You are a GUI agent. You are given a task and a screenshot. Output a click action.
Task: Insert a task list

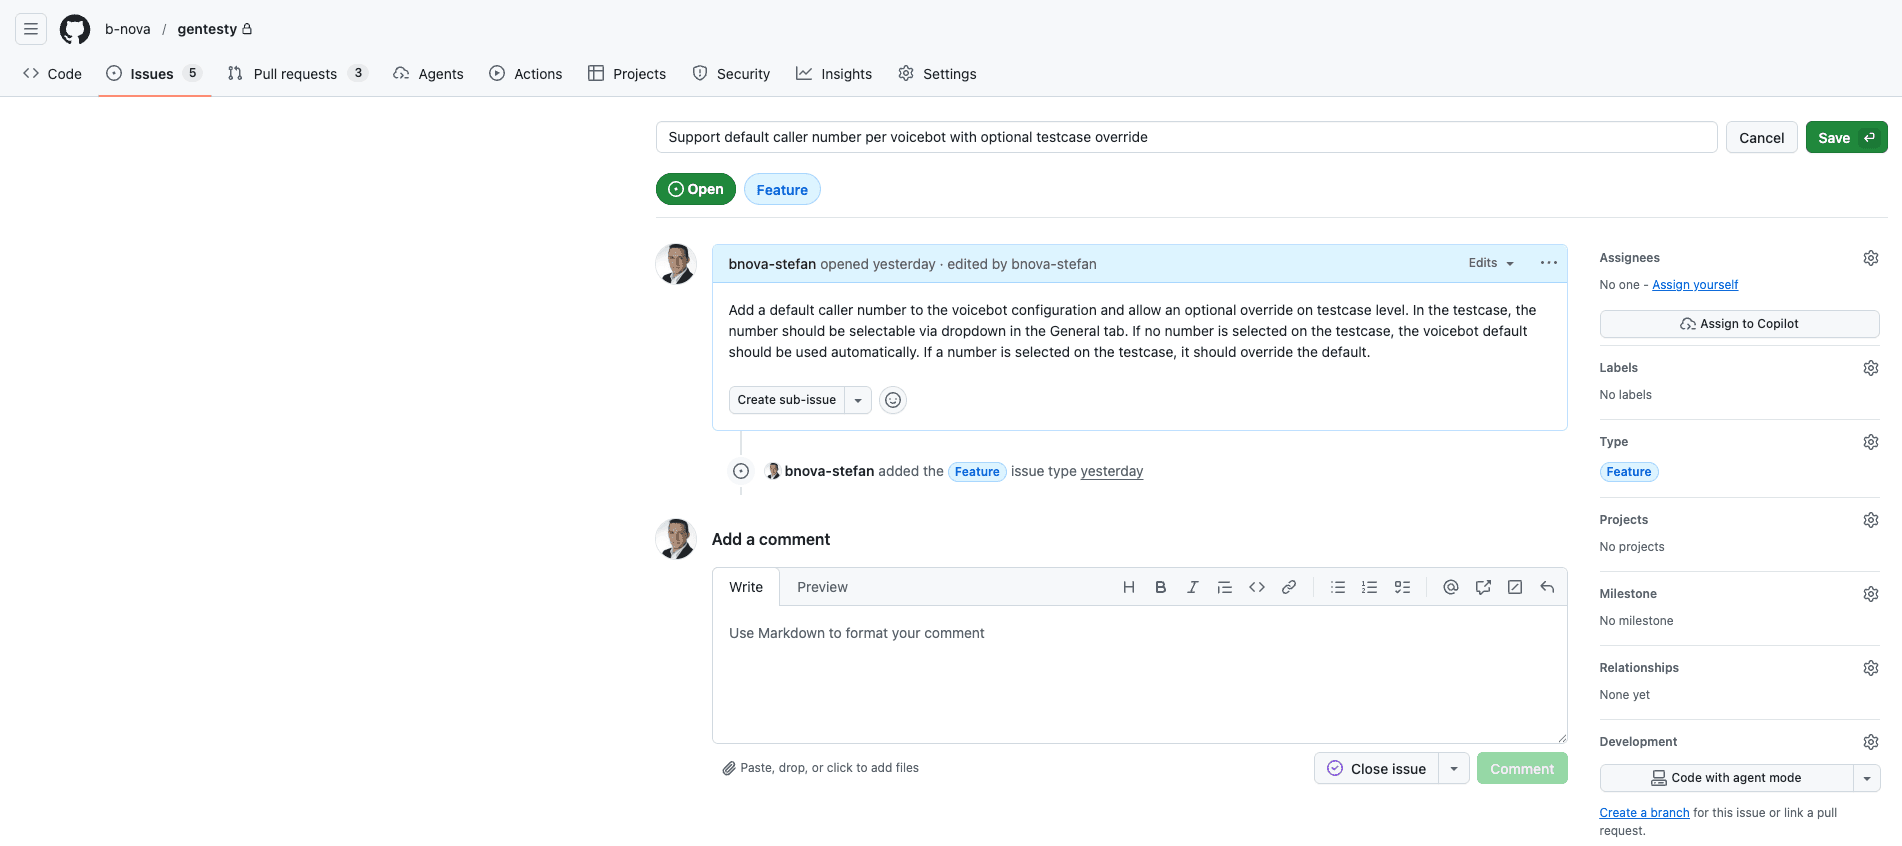pos(1402,587)
